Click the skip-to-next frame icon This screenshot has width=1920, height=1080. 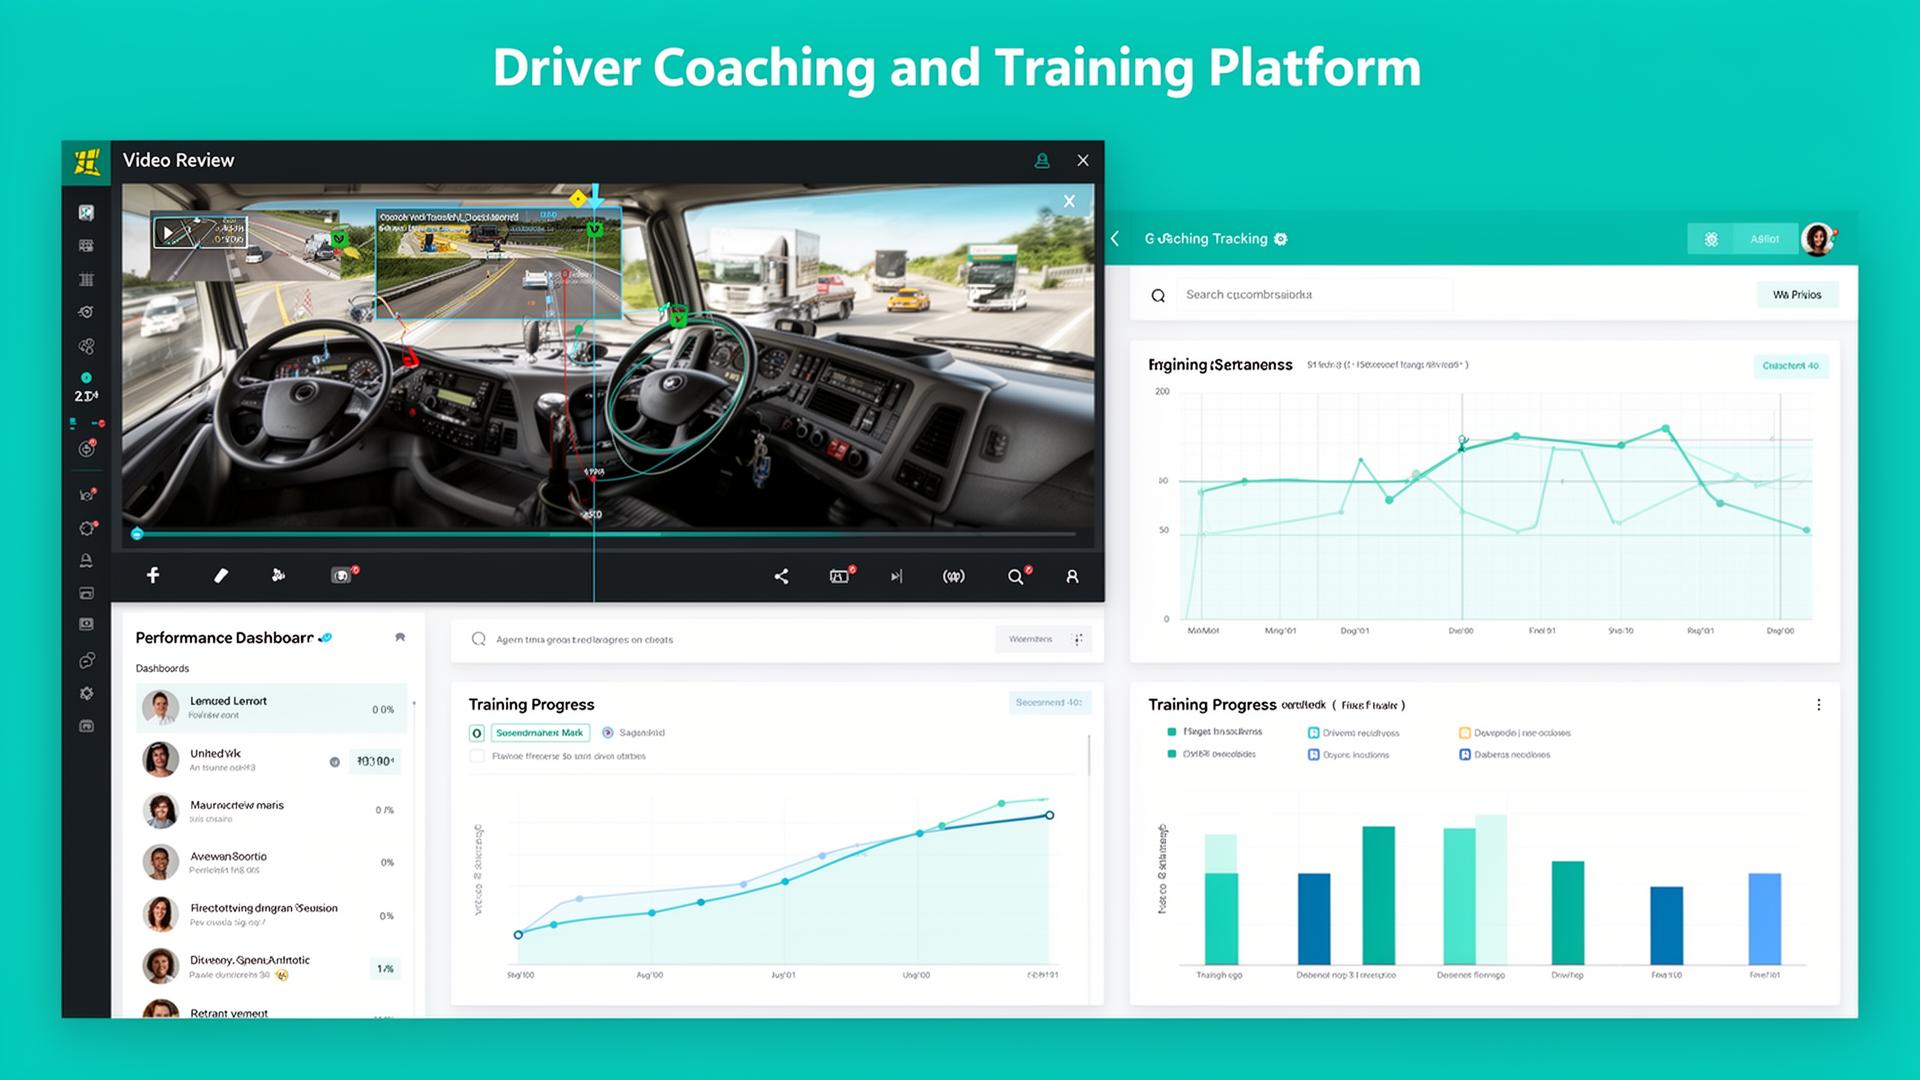tap(897, 576)
